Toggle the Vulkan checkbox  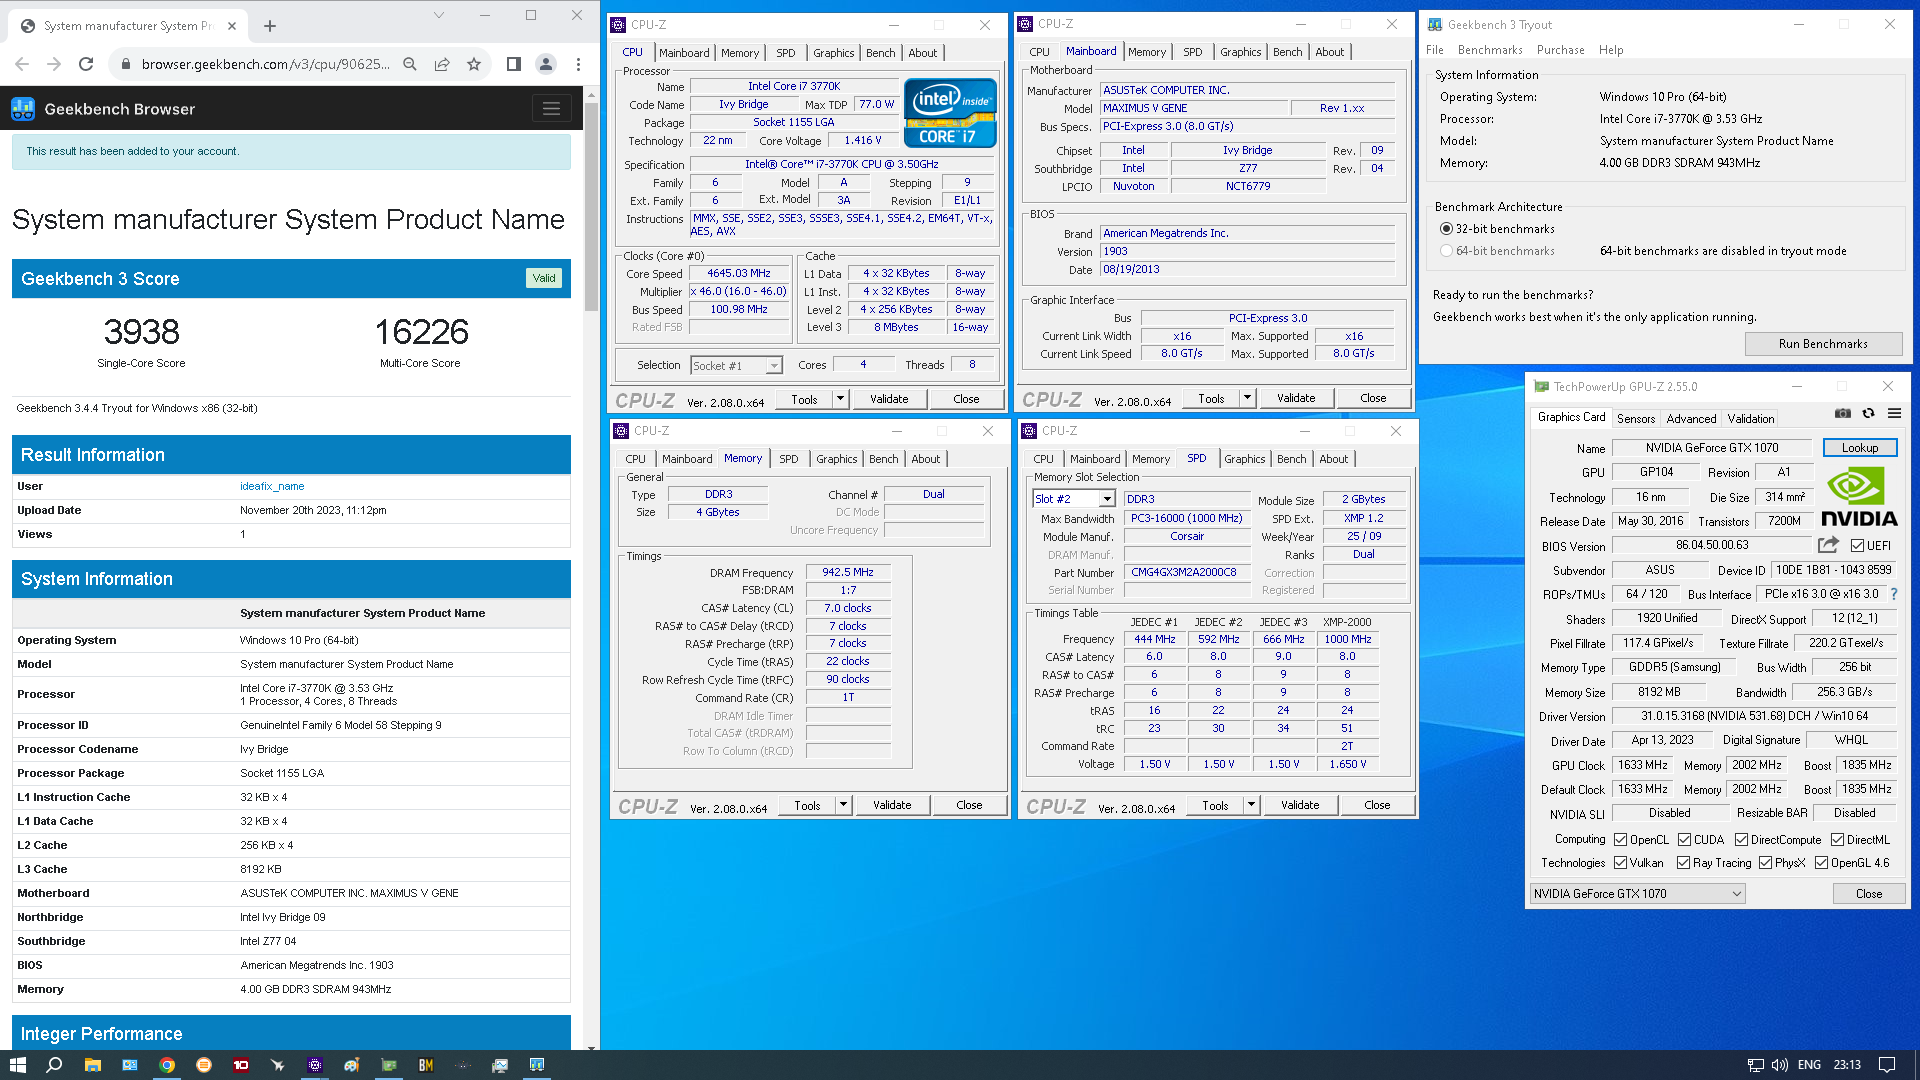click(1620, 863)
